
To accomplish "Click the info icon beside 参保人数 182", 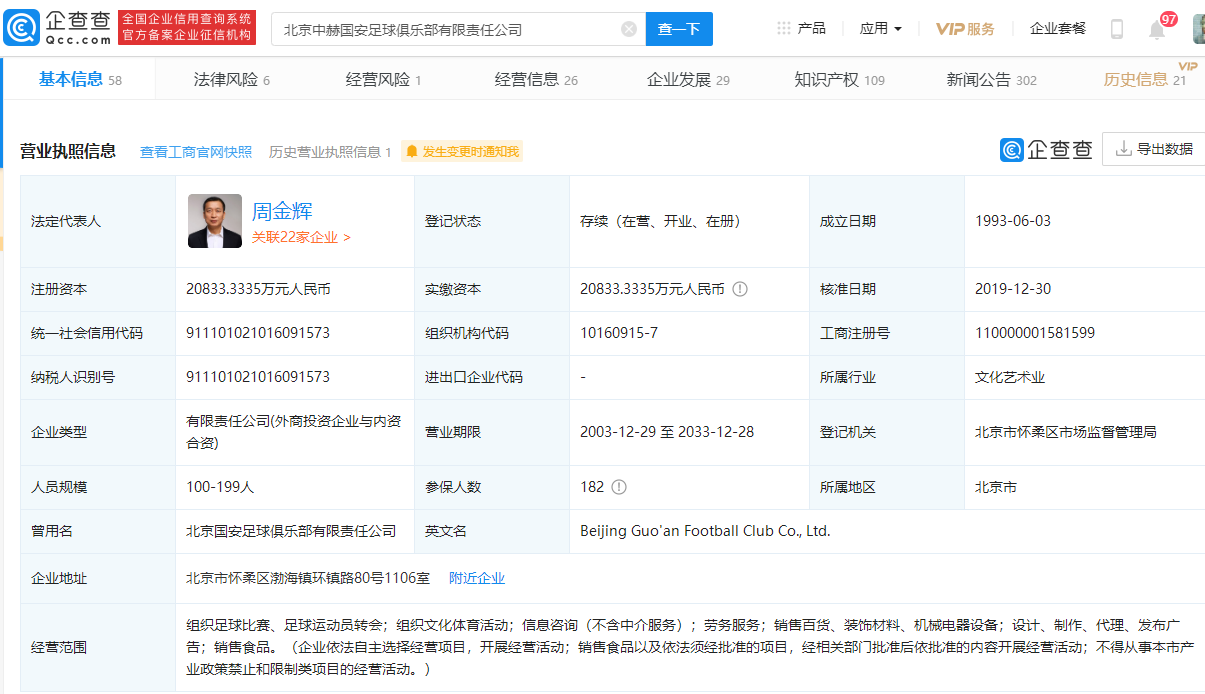I will 619,487.
